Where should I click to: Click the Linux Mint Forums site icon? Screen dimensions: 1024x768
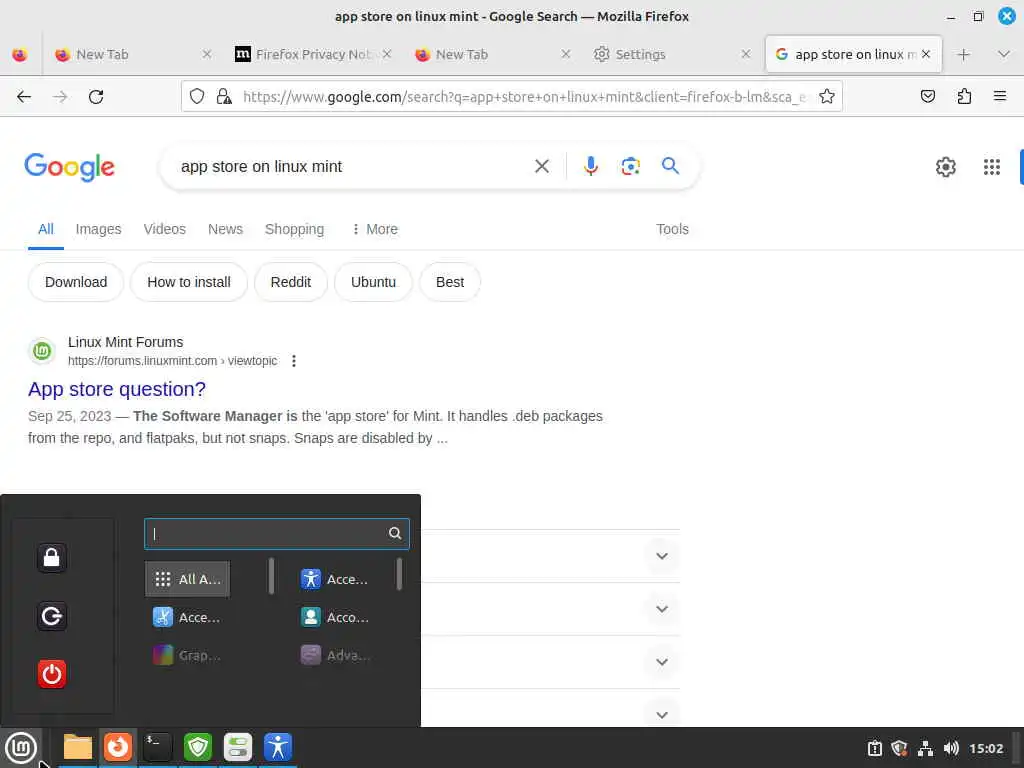[42, 351]
